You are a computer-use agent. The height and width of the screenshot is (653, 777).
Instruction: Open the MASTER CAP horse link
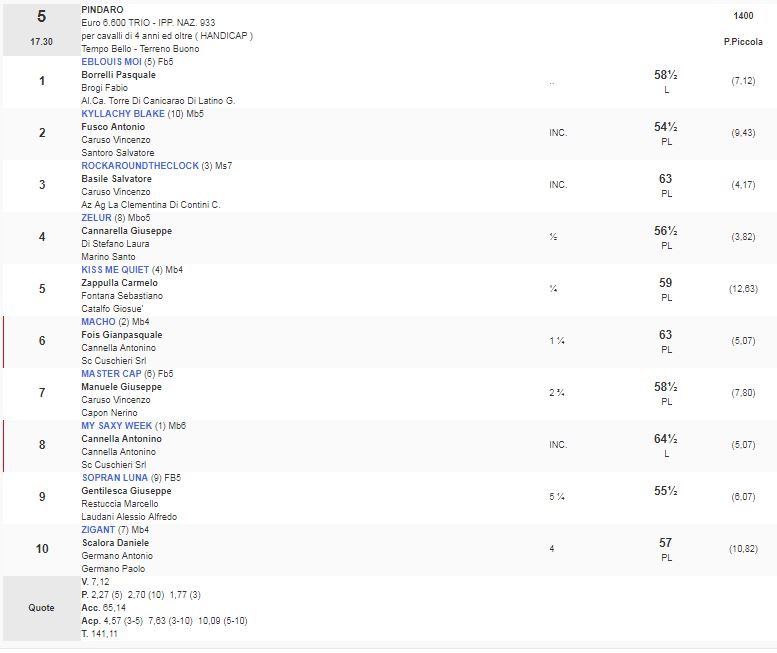click(111, 374)
